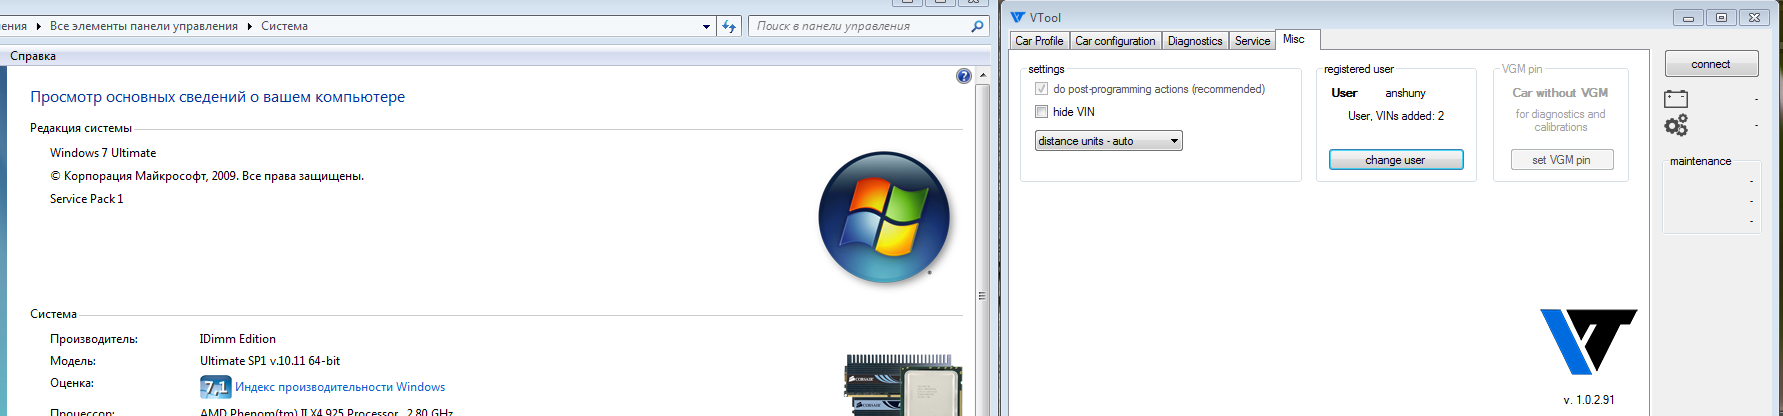1783x416 pixels.
Task: Enable the hide VIN checkbox
Action: click(1042, 112)
